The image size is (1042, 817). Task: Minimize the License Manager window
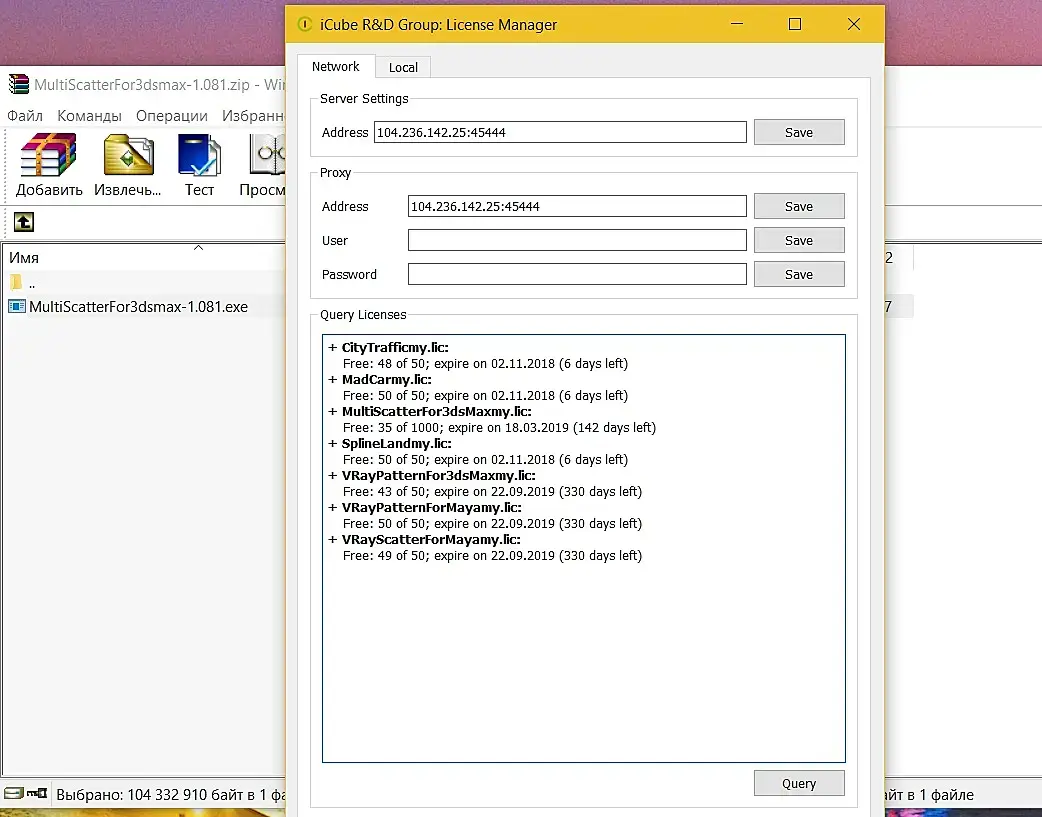pos(737,25)
